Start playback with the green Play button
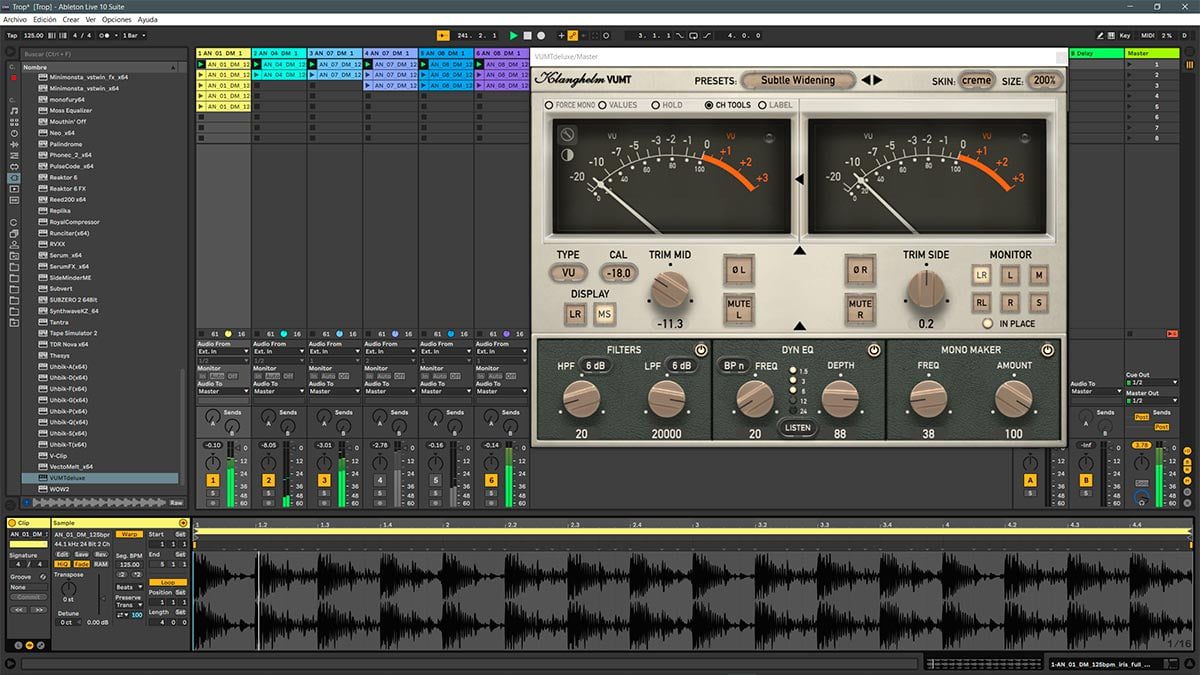Screen dimensions: 1200x675 [514, 35]
